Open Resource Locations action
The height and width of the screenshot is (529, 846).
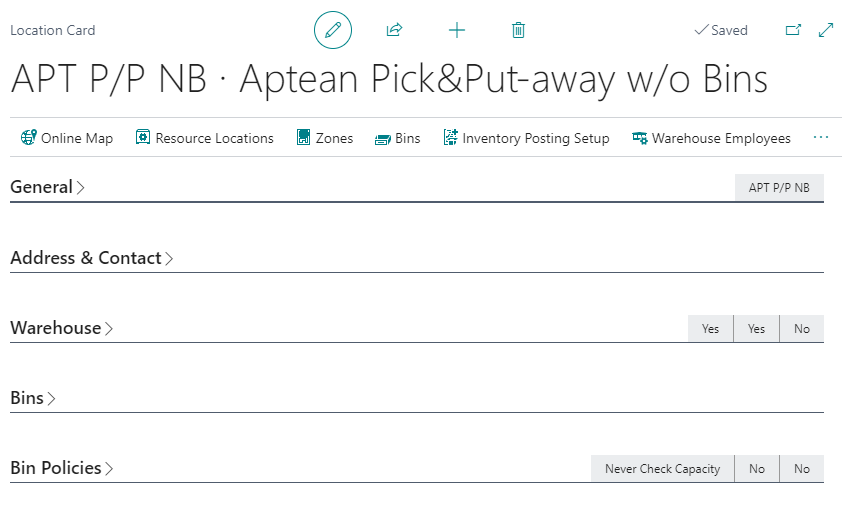(x=204, y=138)
